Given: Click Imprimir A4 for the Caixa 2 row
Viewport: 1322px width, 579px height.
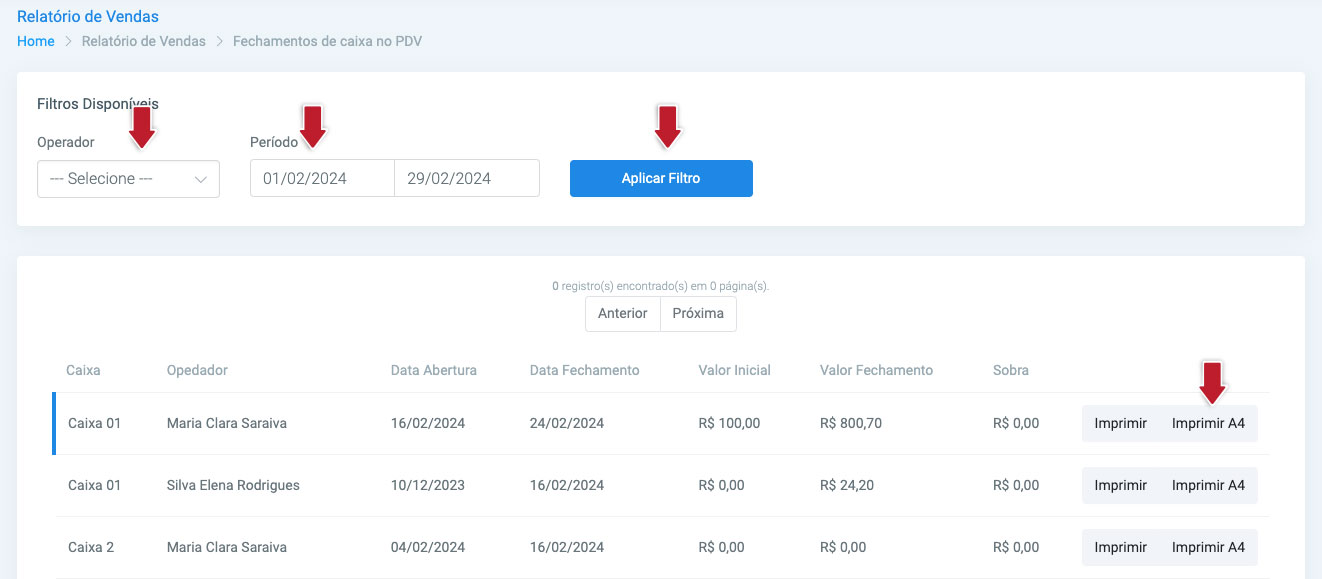Looking at the screenshot, I should click(1208, 547).
